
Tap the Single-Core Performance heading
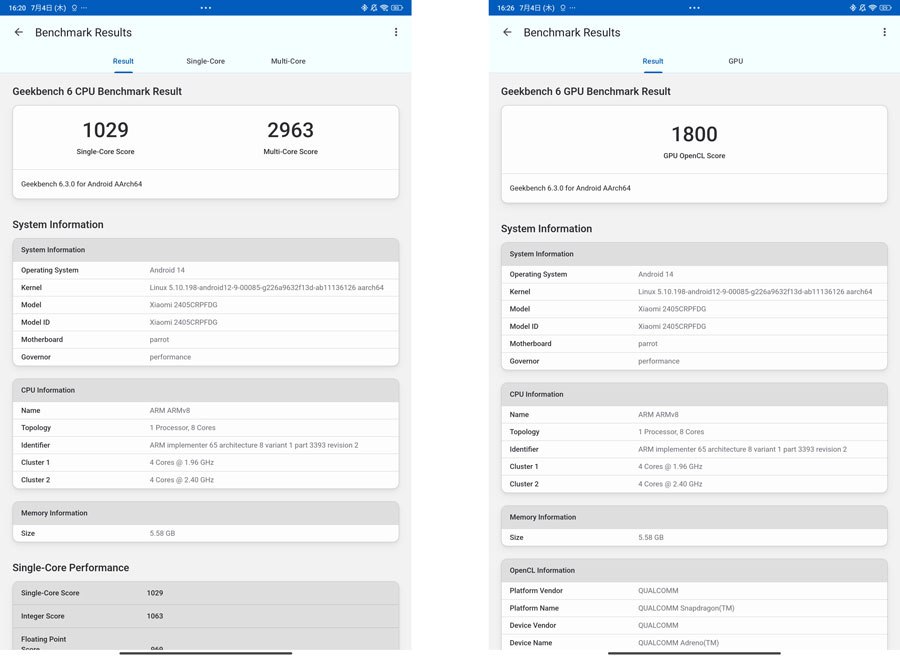point(71,568)
